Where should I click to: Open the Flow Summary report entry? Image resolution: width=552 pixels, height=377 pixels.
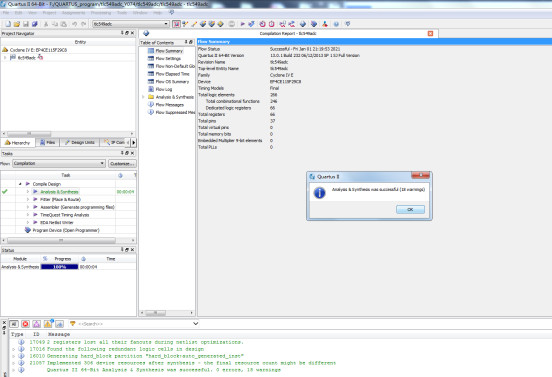point(169,51)
